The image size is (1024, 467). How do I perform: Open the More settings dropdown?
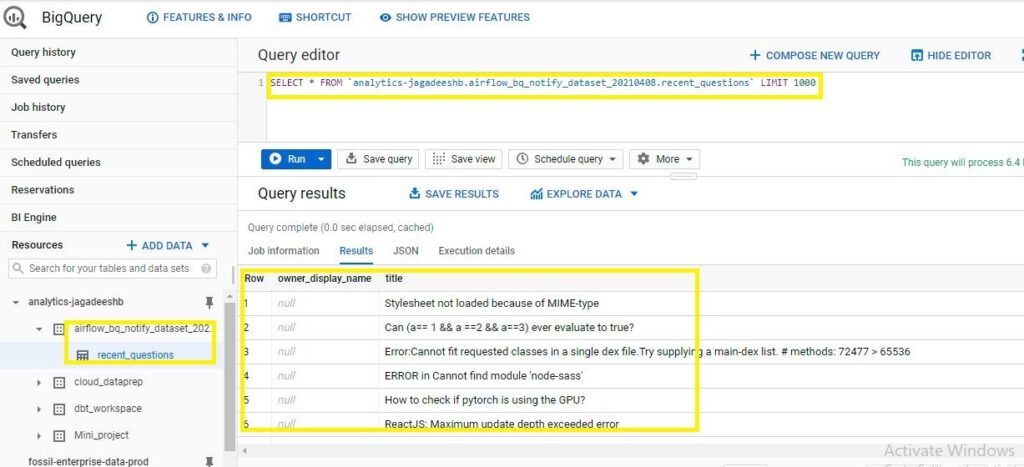(x=665, y=159)
